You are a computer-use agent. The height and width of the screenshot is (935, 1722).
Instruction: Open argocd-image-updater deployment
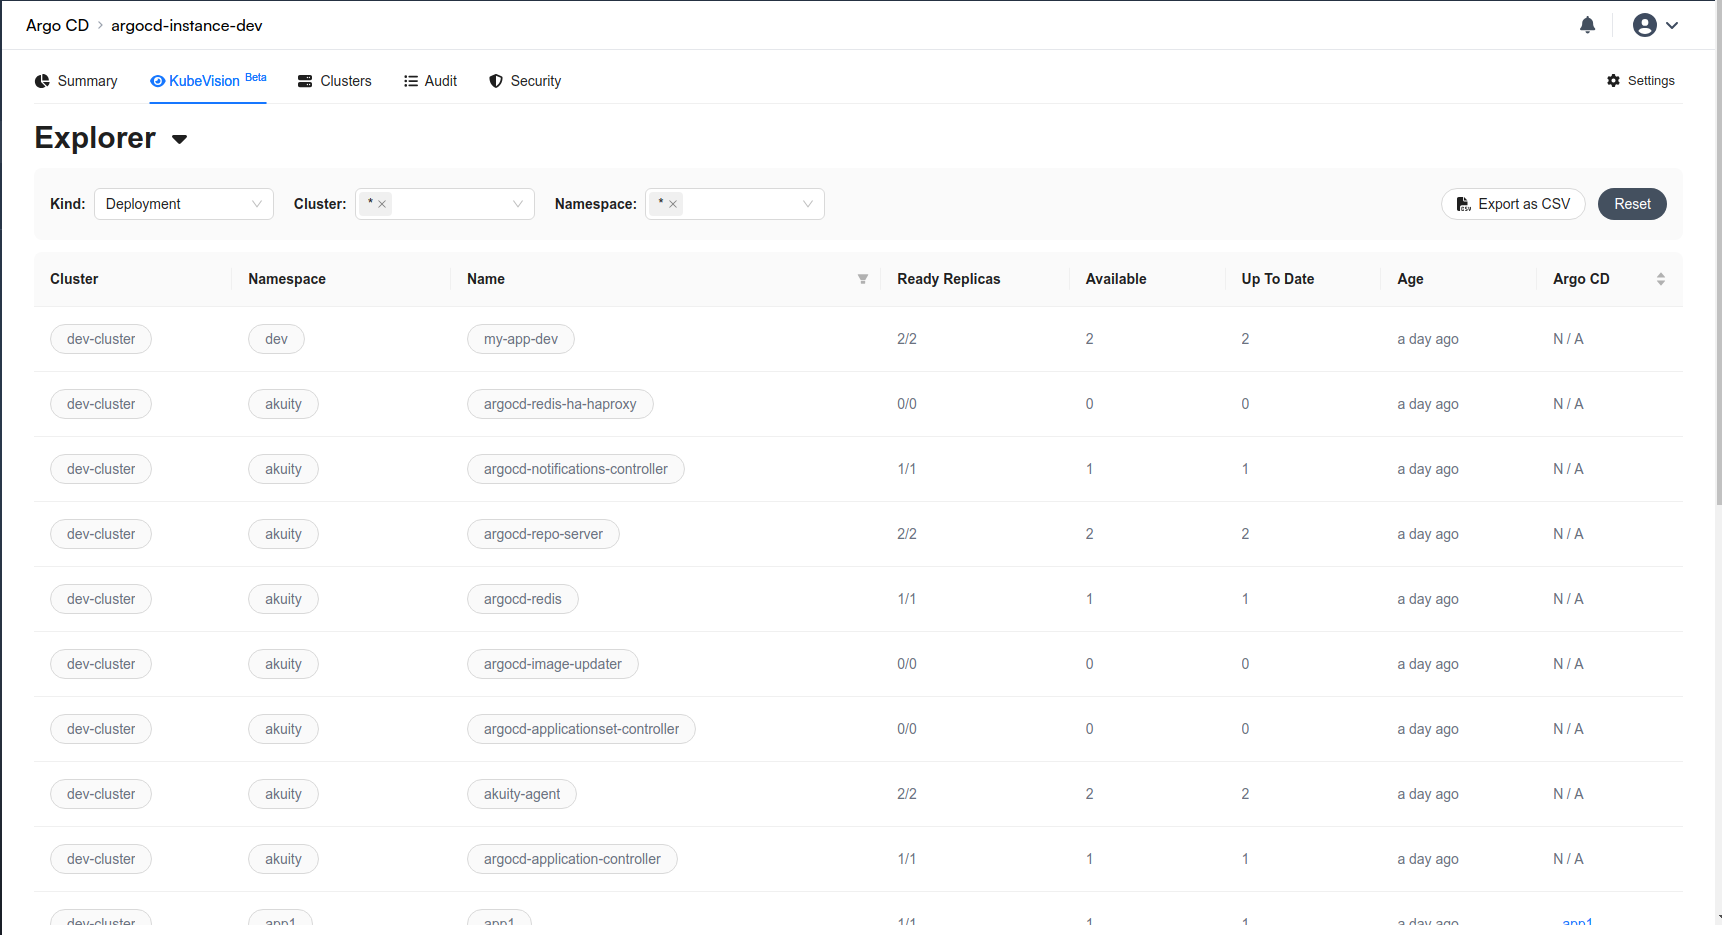[553, 664]
